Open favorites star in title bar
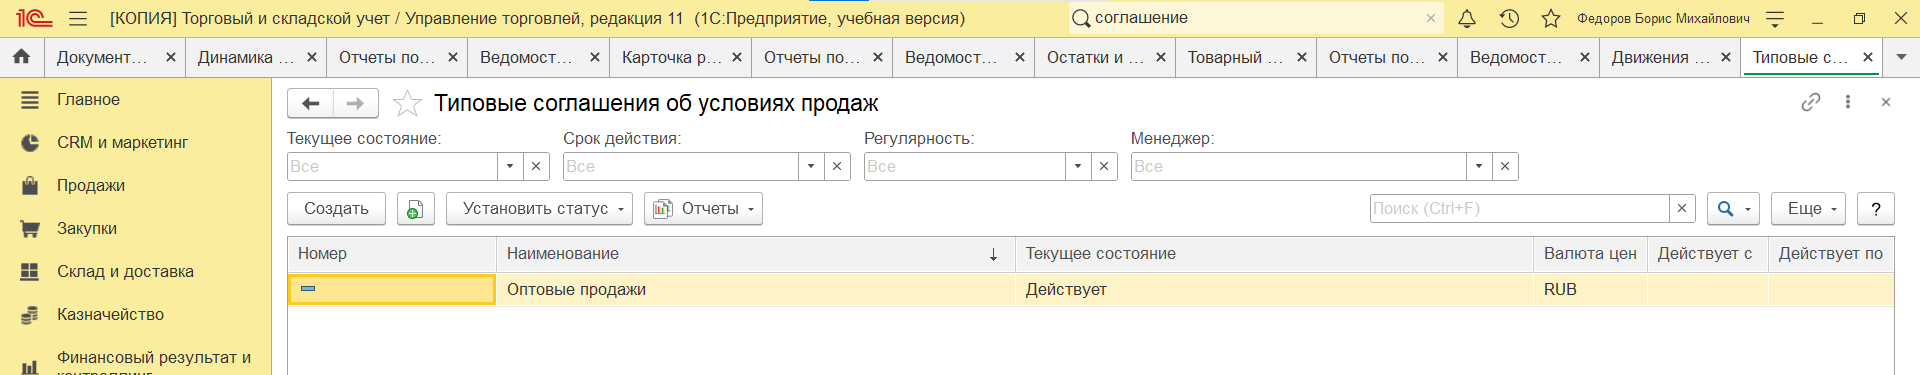Image resolution: width=1920 pixels, height=375 pixels. point(1551,18)
